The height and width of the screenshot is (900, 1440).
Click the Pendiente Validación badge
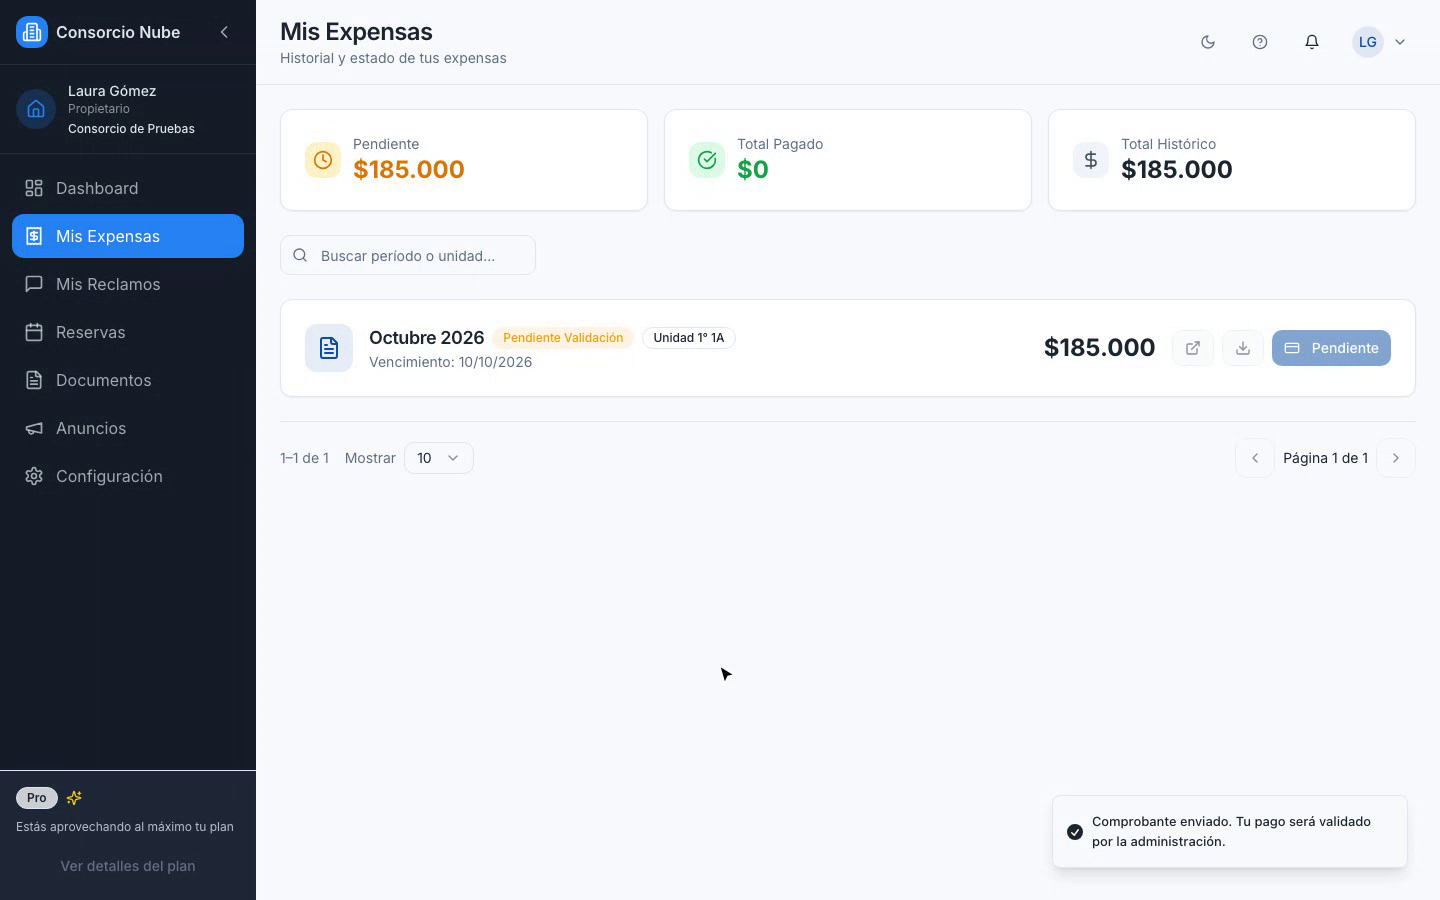[x=563, y=338]
